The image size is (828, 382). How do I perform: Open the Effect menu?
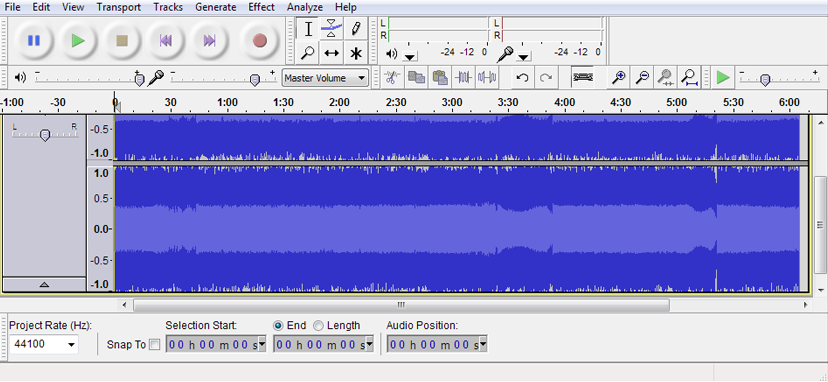pyautogui.click(x=261, y=7)
